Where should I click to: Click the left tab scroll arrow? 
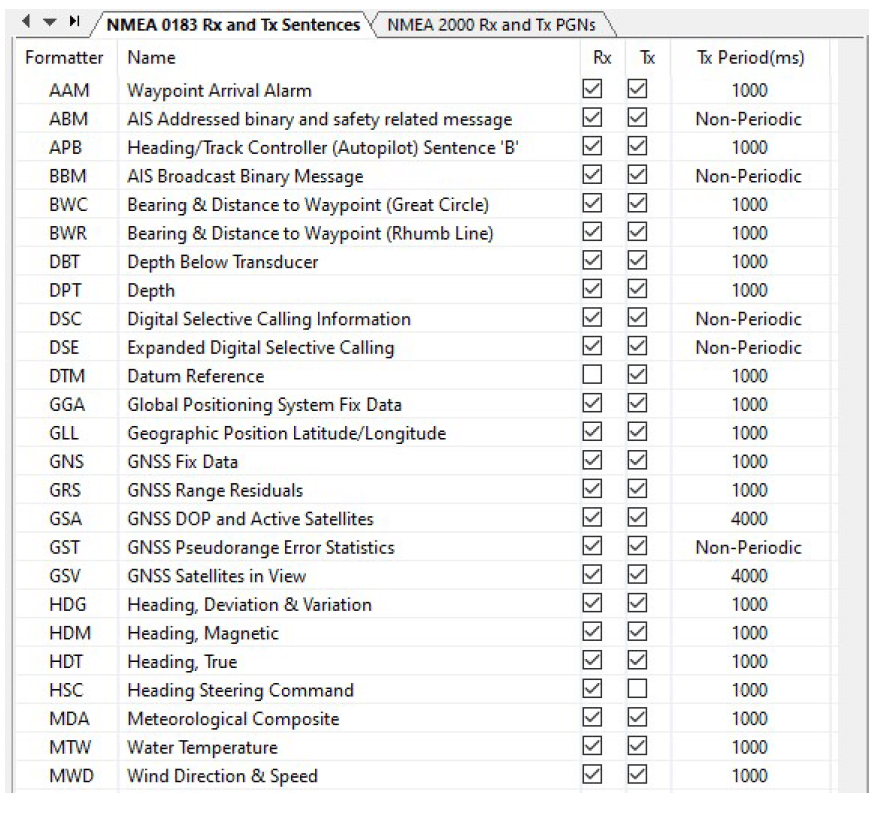tap(26, 22)
